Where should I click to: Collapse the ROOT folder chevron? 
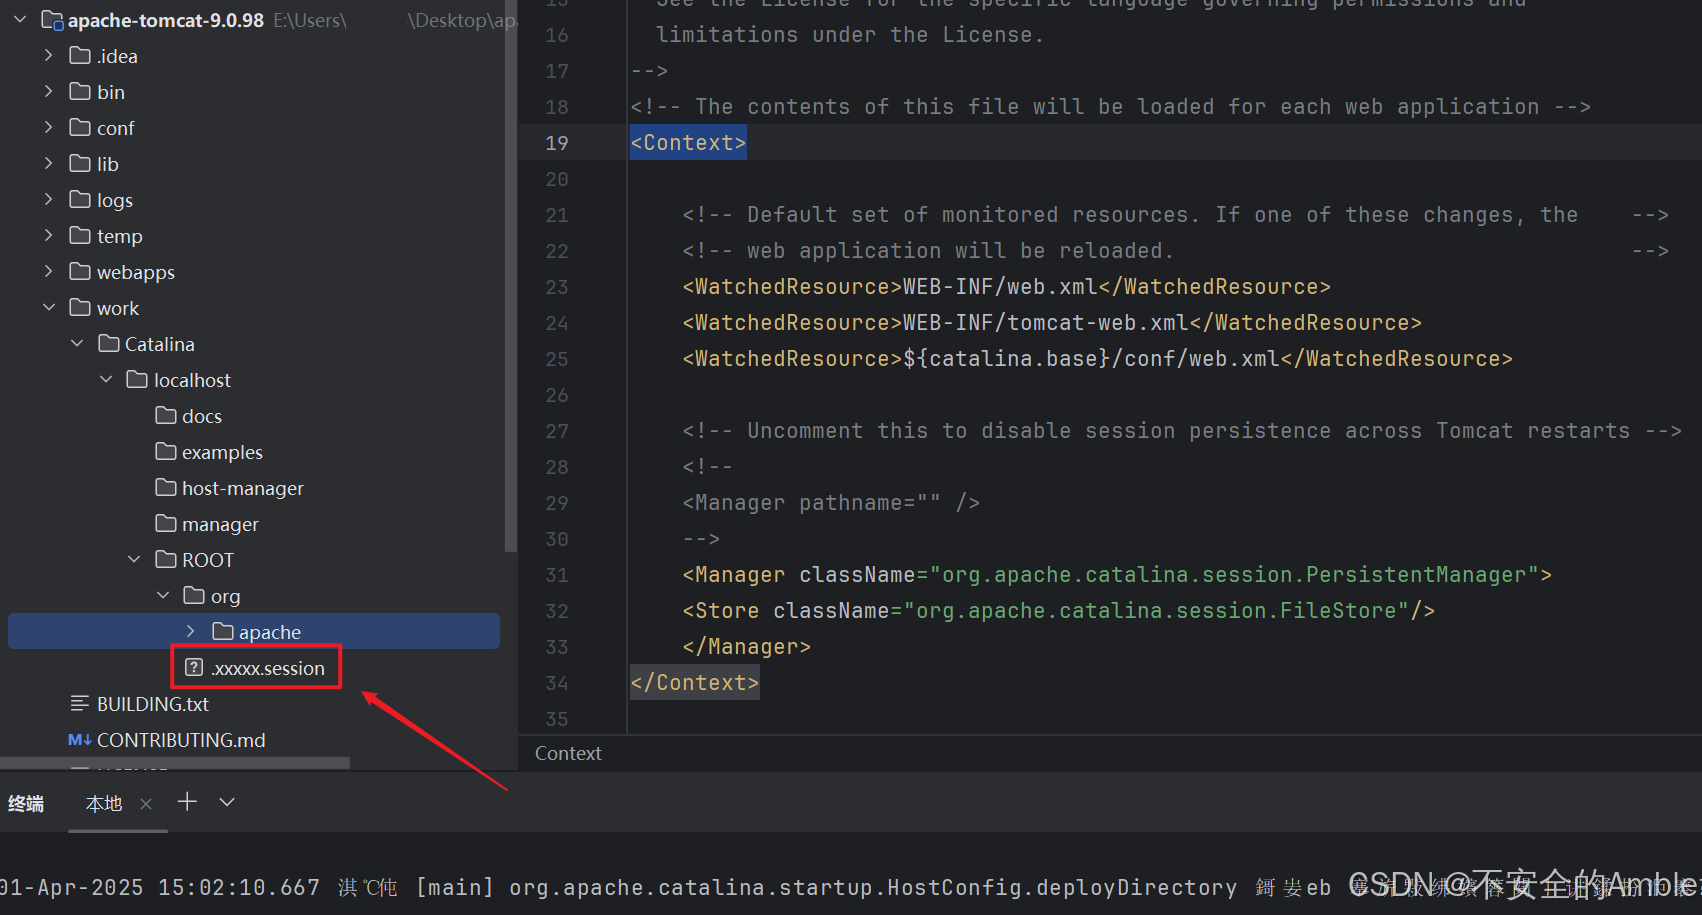point(134,559)
